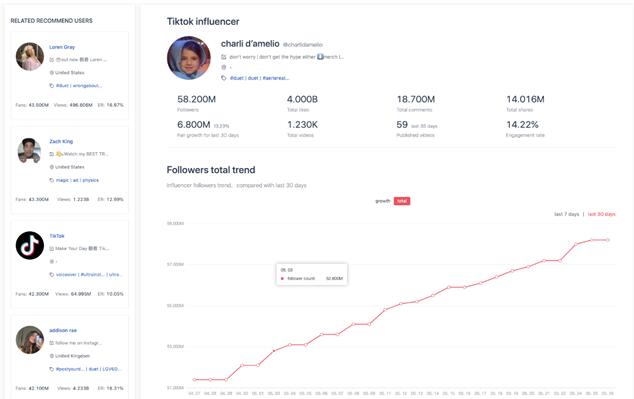Click the first data point on the followers line
The image size is (634, 399).
(194, 380)
